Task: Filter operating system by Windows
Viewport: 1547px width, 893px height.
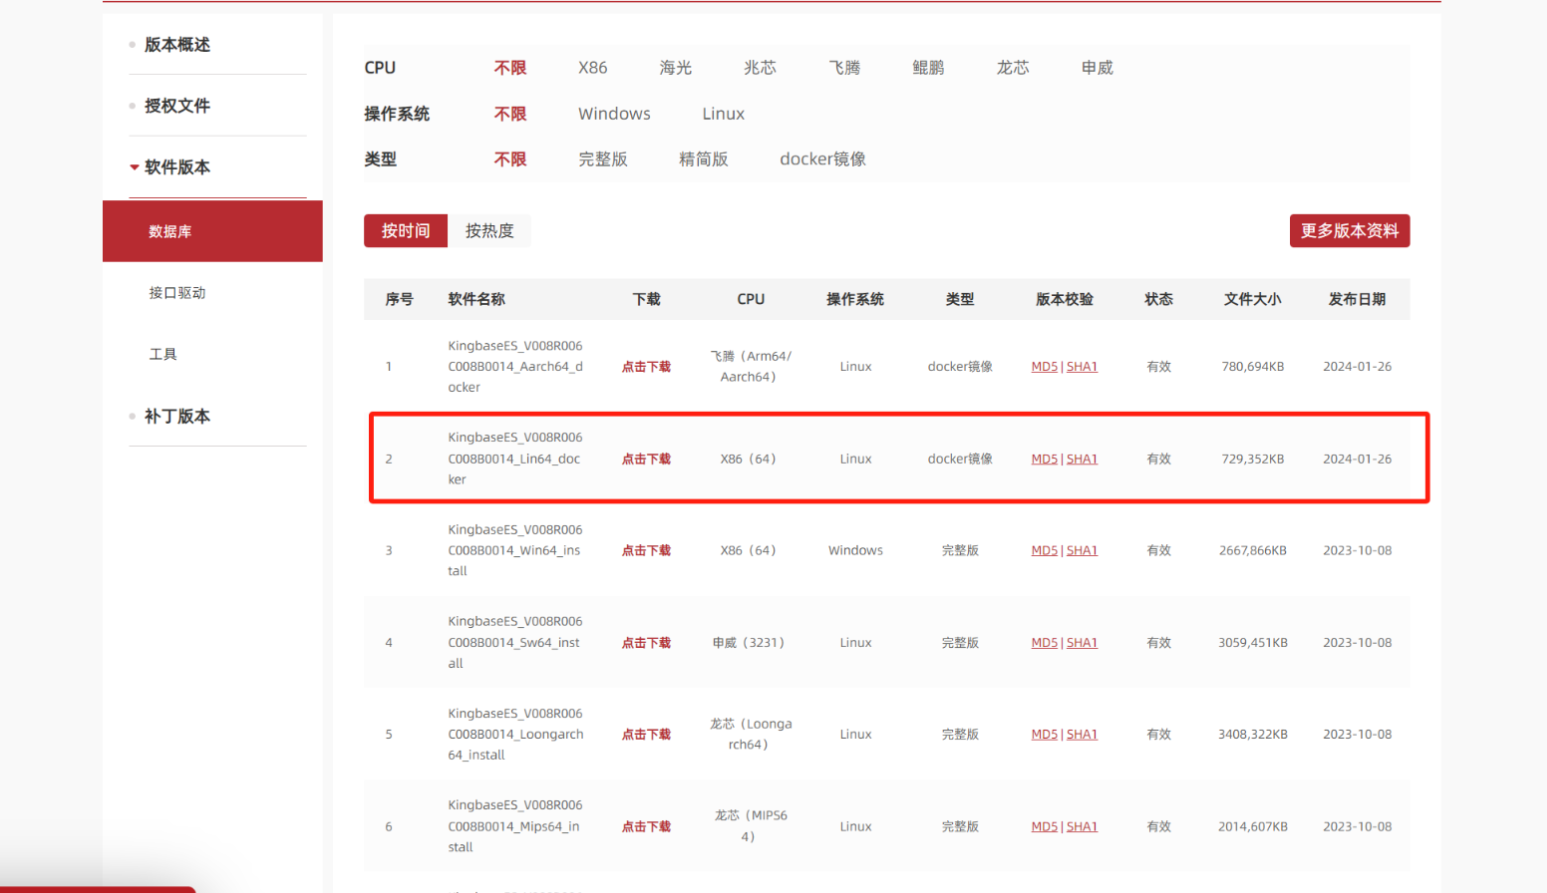Action: 614,114
